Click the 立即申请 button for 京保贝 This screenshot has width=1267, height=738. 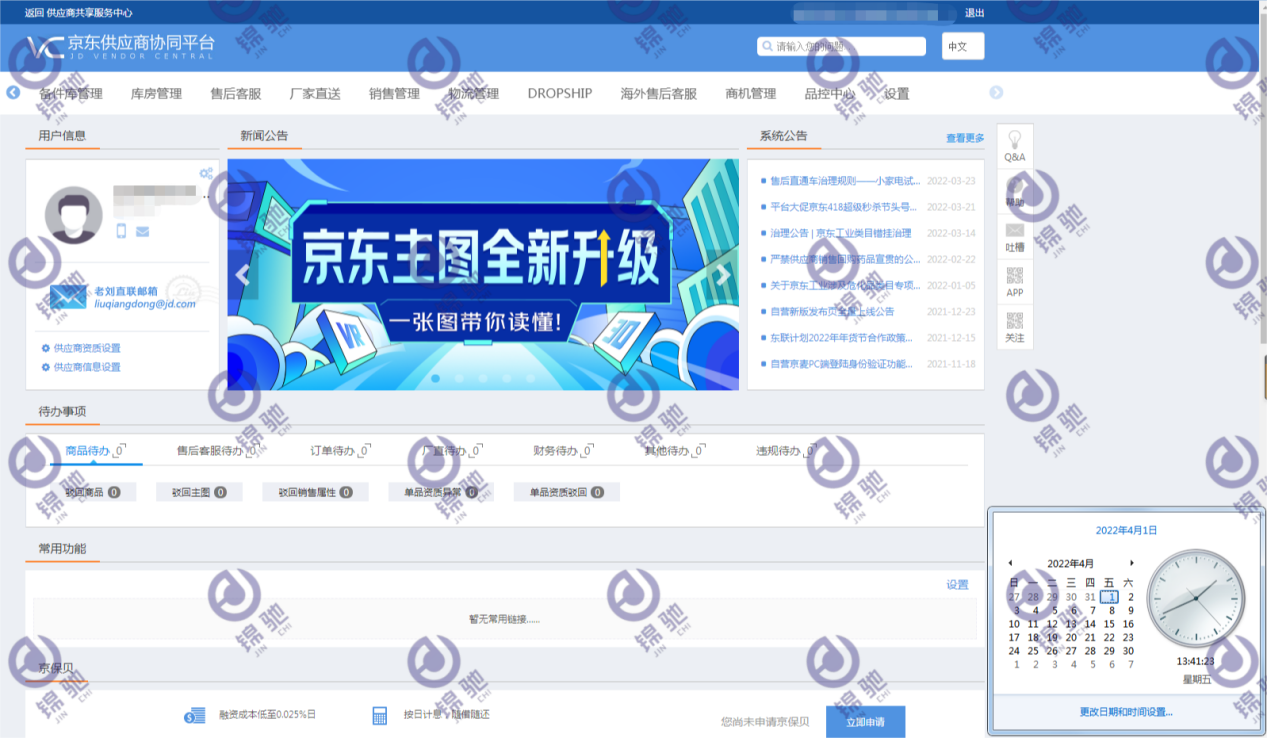(864, 720)
